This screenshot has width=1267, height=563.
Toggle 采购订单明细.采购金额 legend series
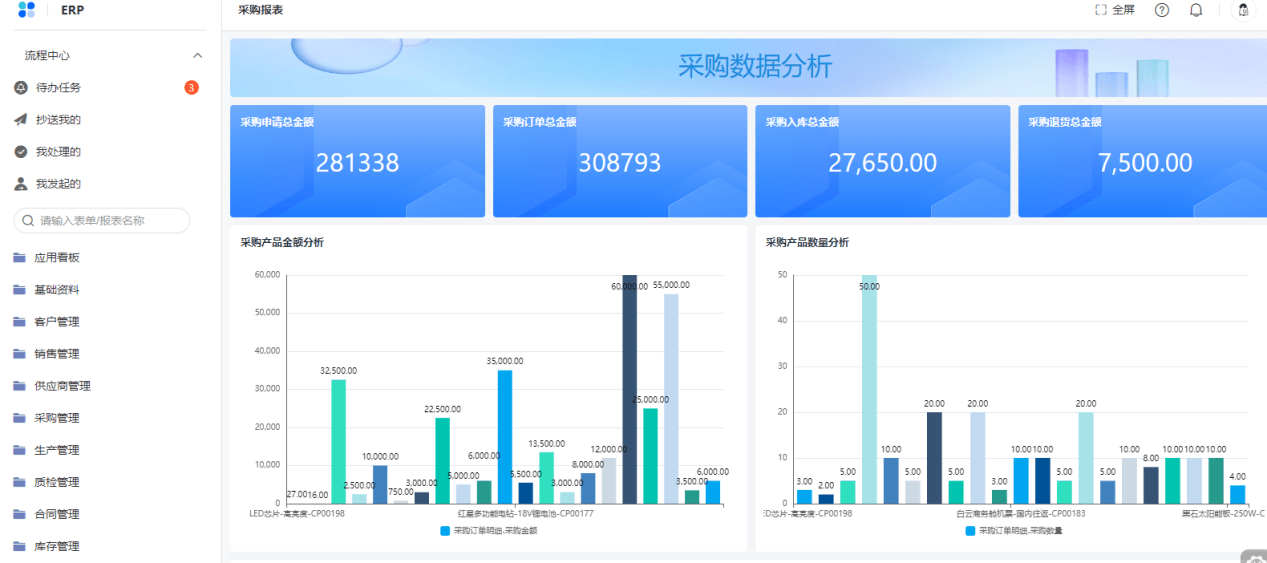click(488, 531)
